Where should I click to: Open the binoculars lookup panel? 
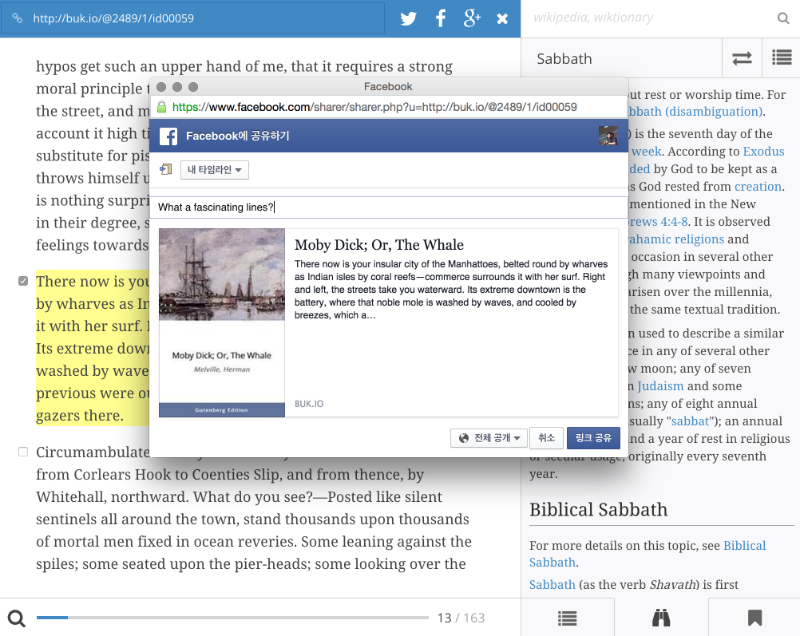coord(661,618)
